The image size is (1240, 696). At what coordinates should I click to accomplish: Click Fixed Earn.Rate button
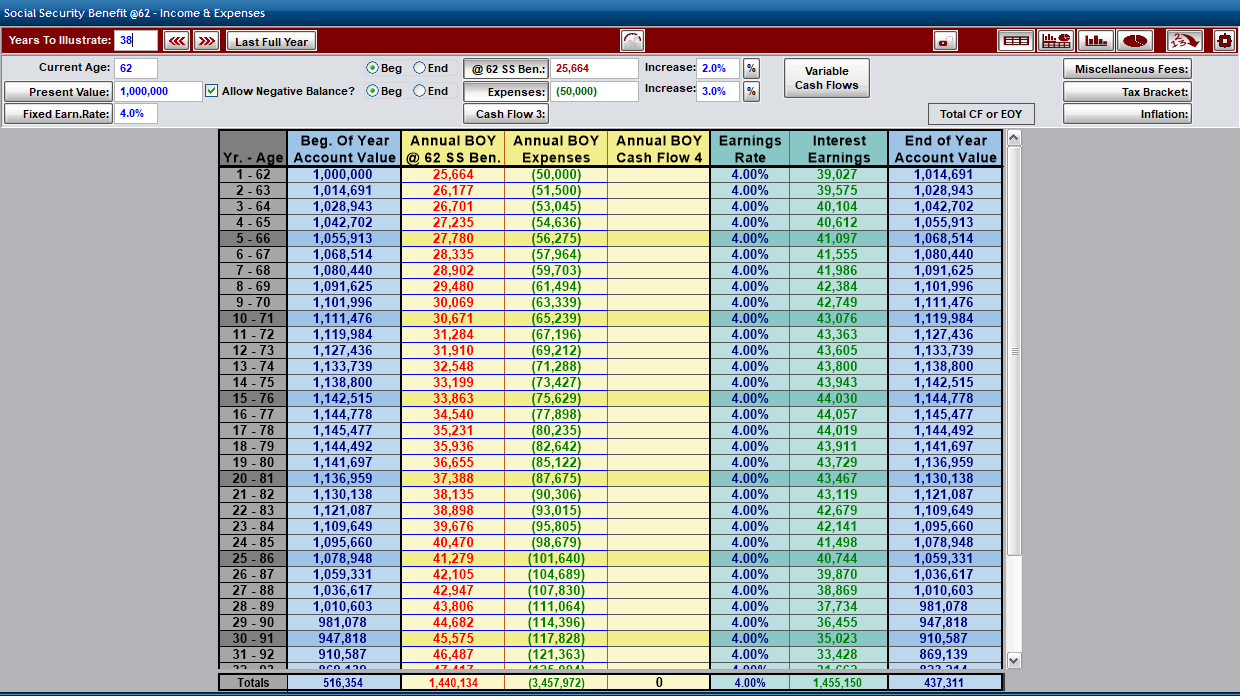pos(57,114)
